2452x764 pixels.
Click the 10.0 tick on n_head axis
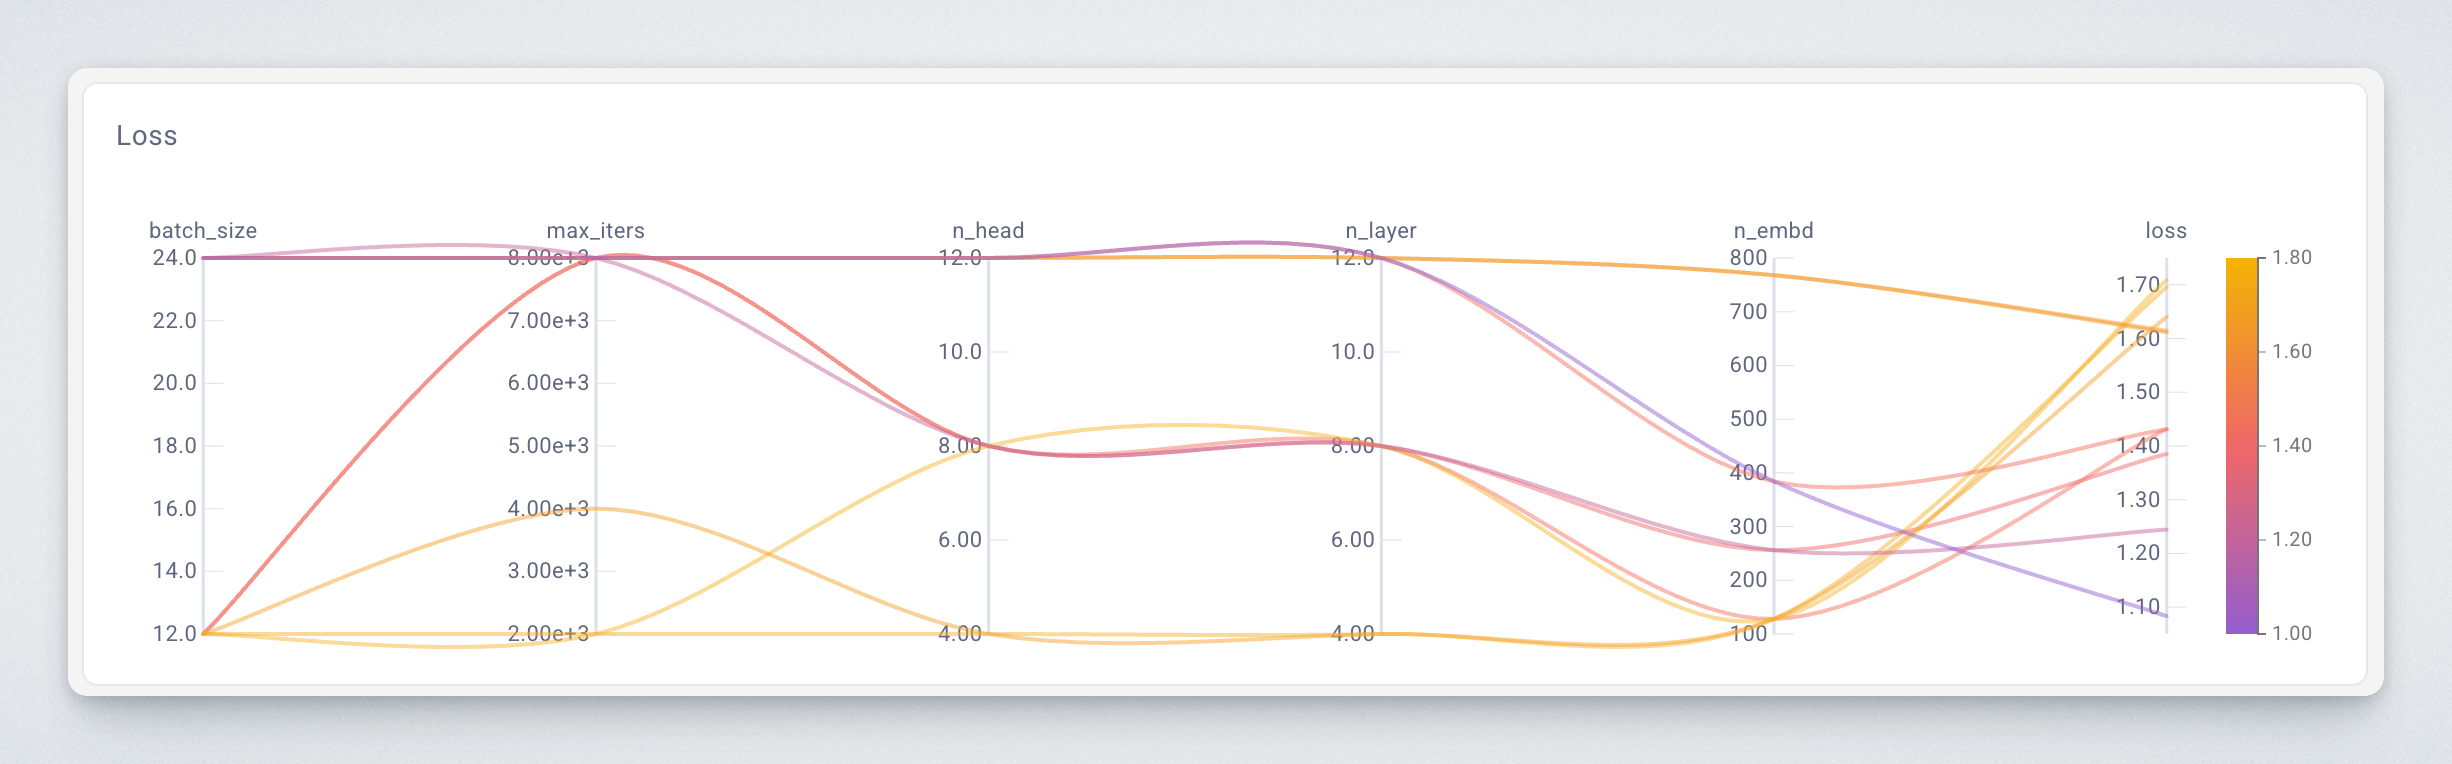(x=959, y=352)
